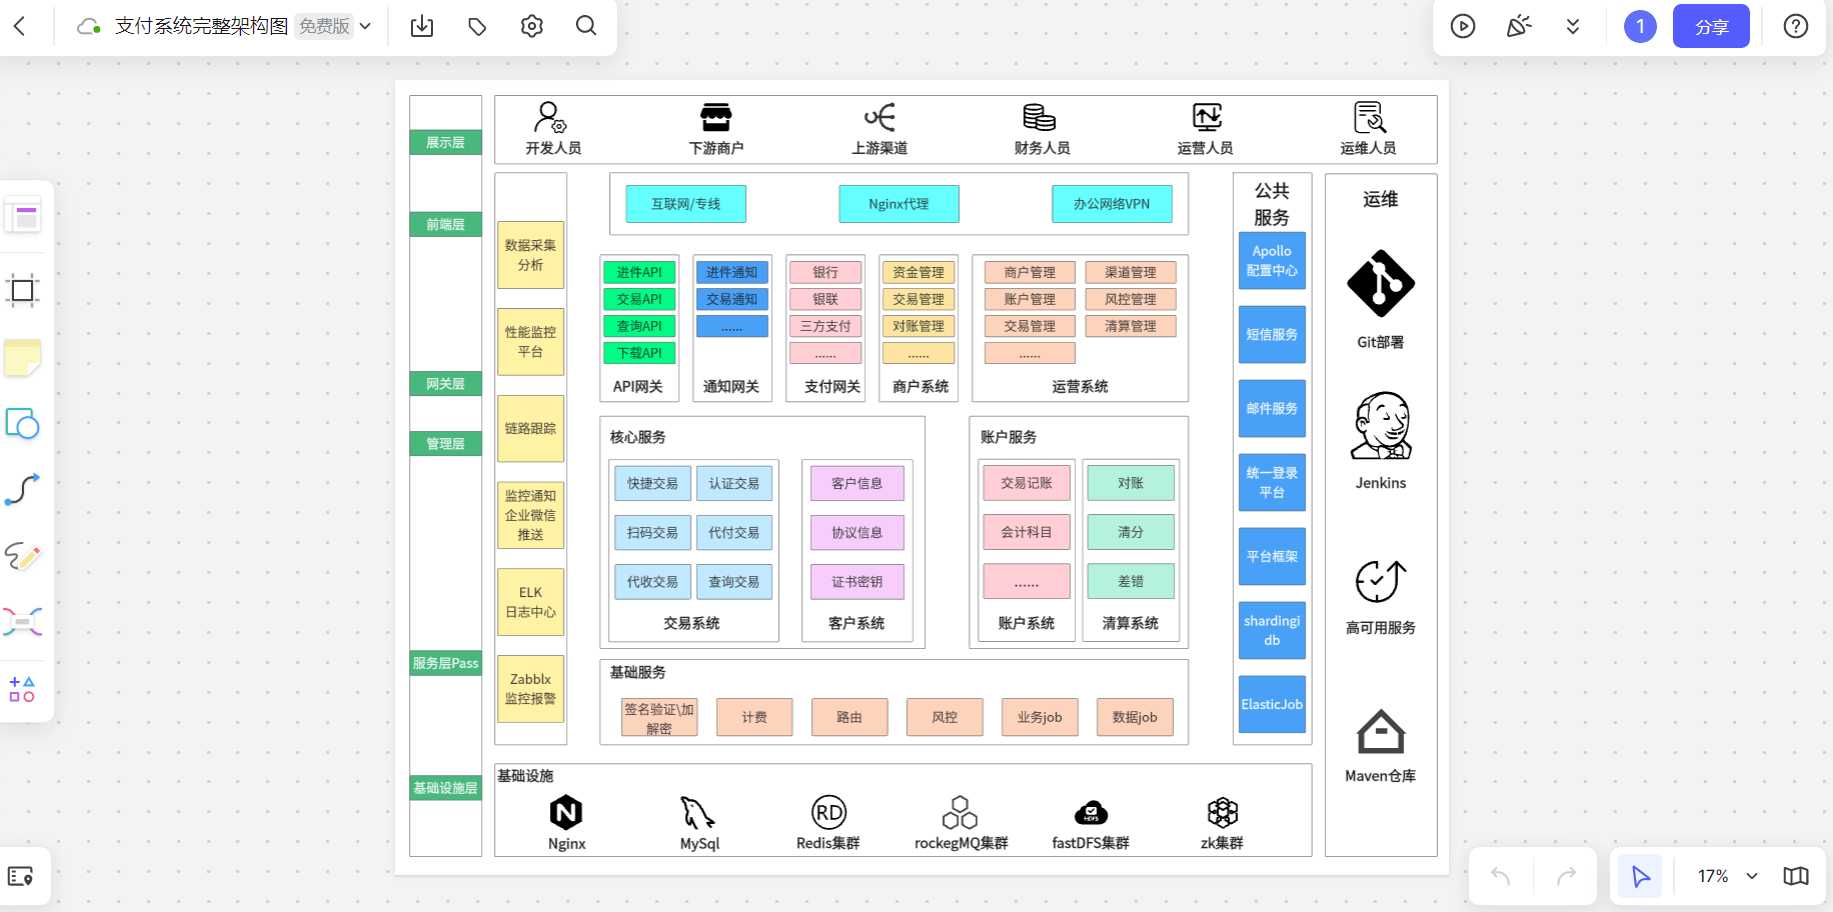Select the MySql dolphin icon
1833x912 pixels.
(697, 812)
